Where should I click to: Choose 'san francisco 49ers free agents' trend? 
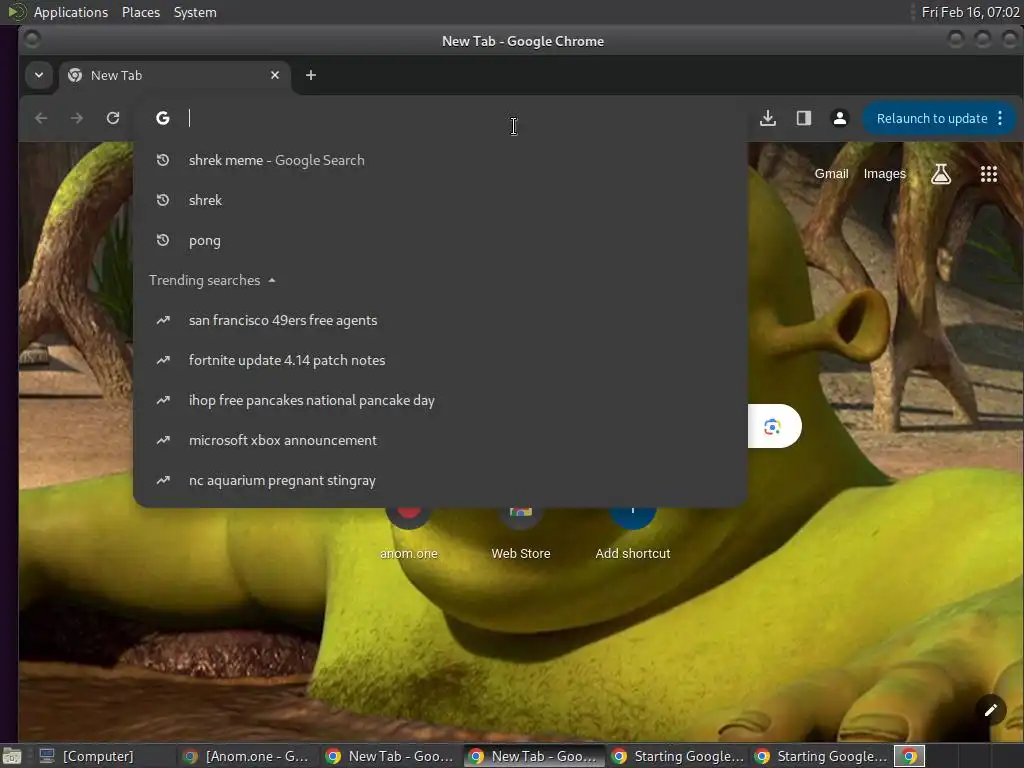click(x=440, y=320)
